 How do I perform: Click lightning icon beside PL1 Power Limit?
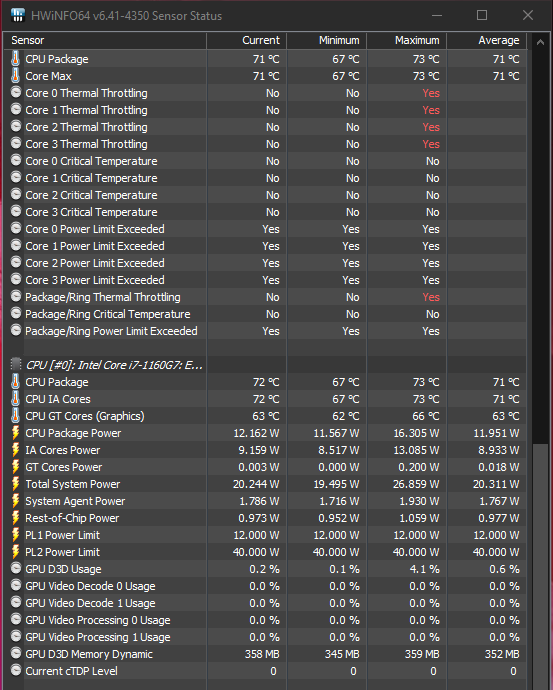[x=15, y=535]
